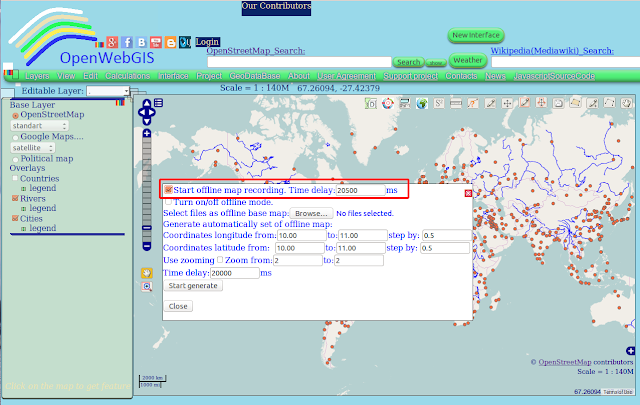Select the OpenStreetMap base layer radio
The height and width of the screenshot is (405, 640).
(16, 116)
